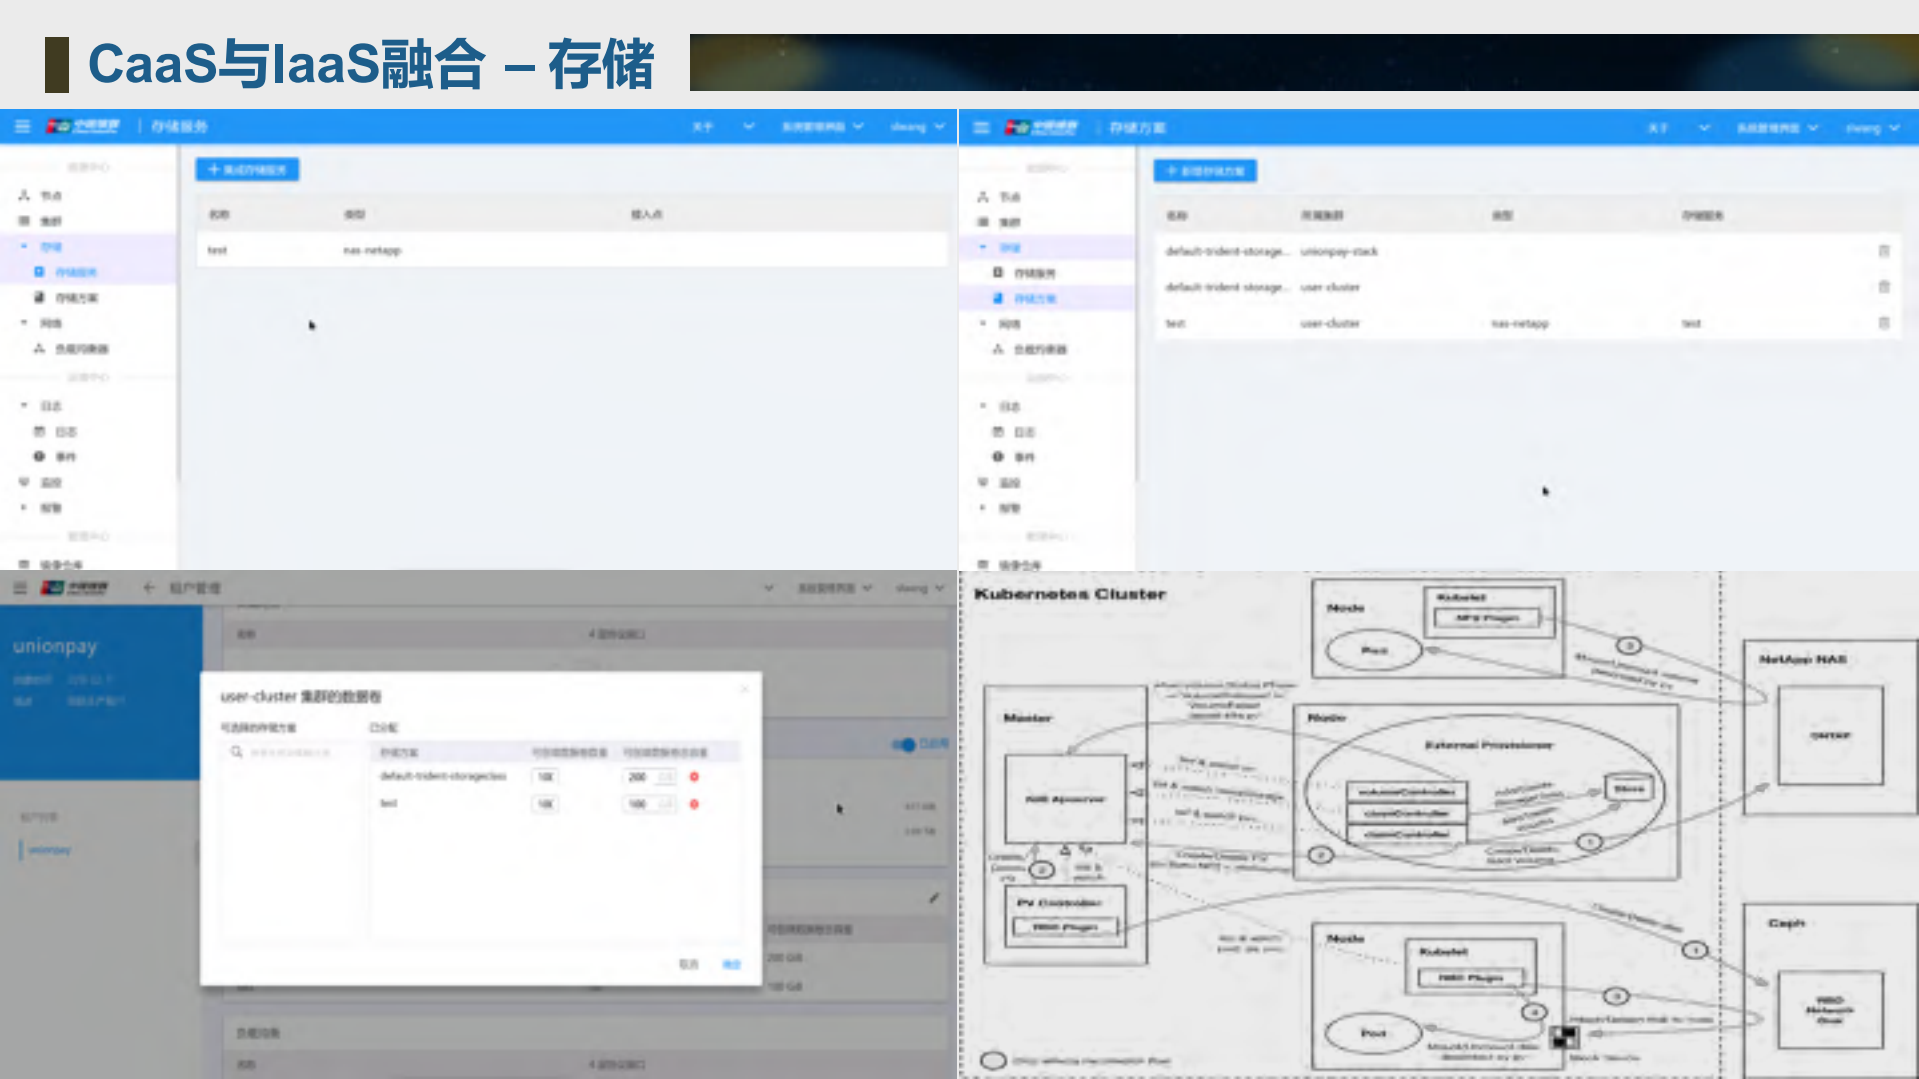
Task: Click the storage plan search input in the dialog
Action: [291, 752]
